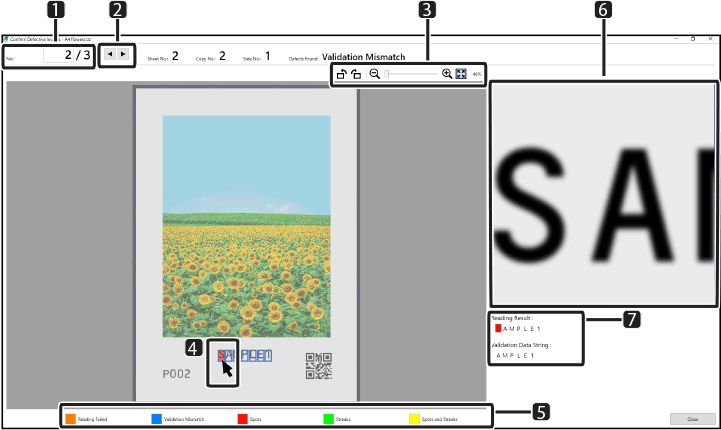The height and width of the screenshot is (430, 721).
Task: Click the green Streaks legend swatch
Action: pyautogui.click(x=328, y=419)
